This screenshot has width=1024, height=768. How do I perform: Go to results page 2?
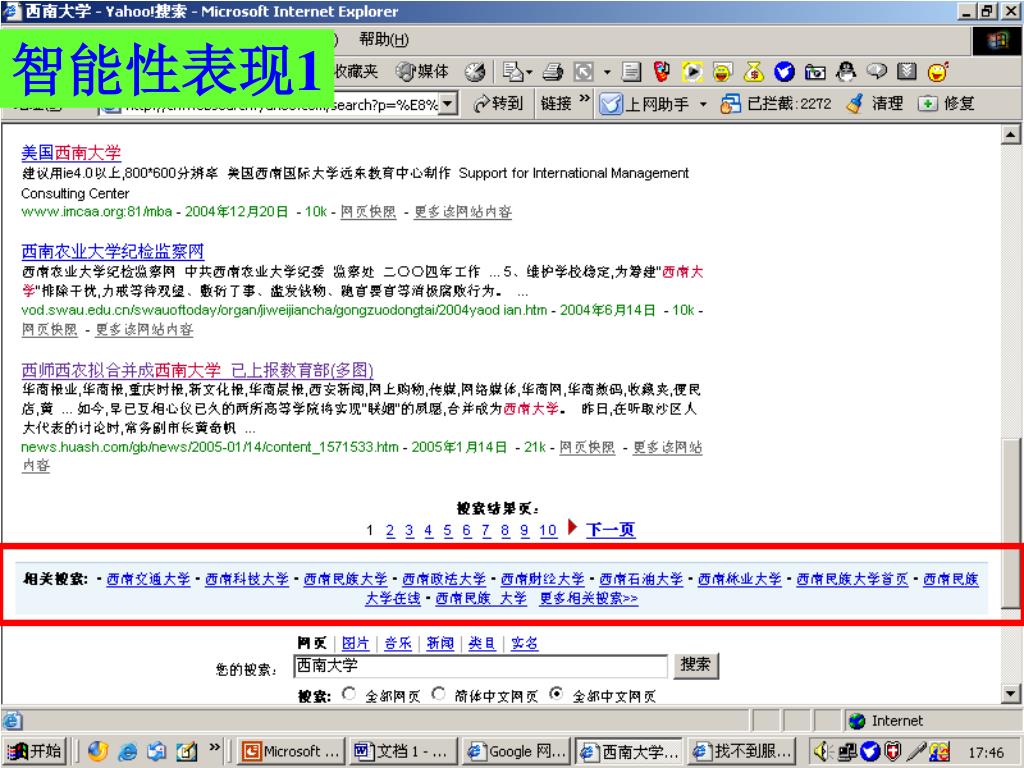[390, 530]
